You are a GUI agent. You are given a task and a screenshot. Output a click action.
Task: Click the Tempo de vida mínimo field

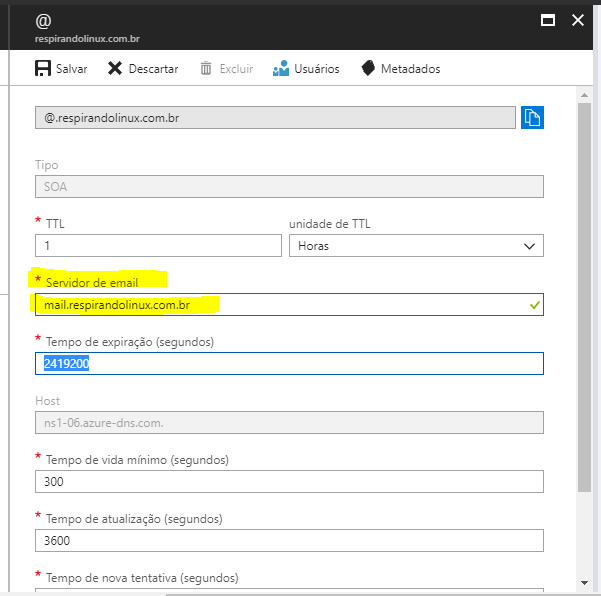tap(289, 481)
